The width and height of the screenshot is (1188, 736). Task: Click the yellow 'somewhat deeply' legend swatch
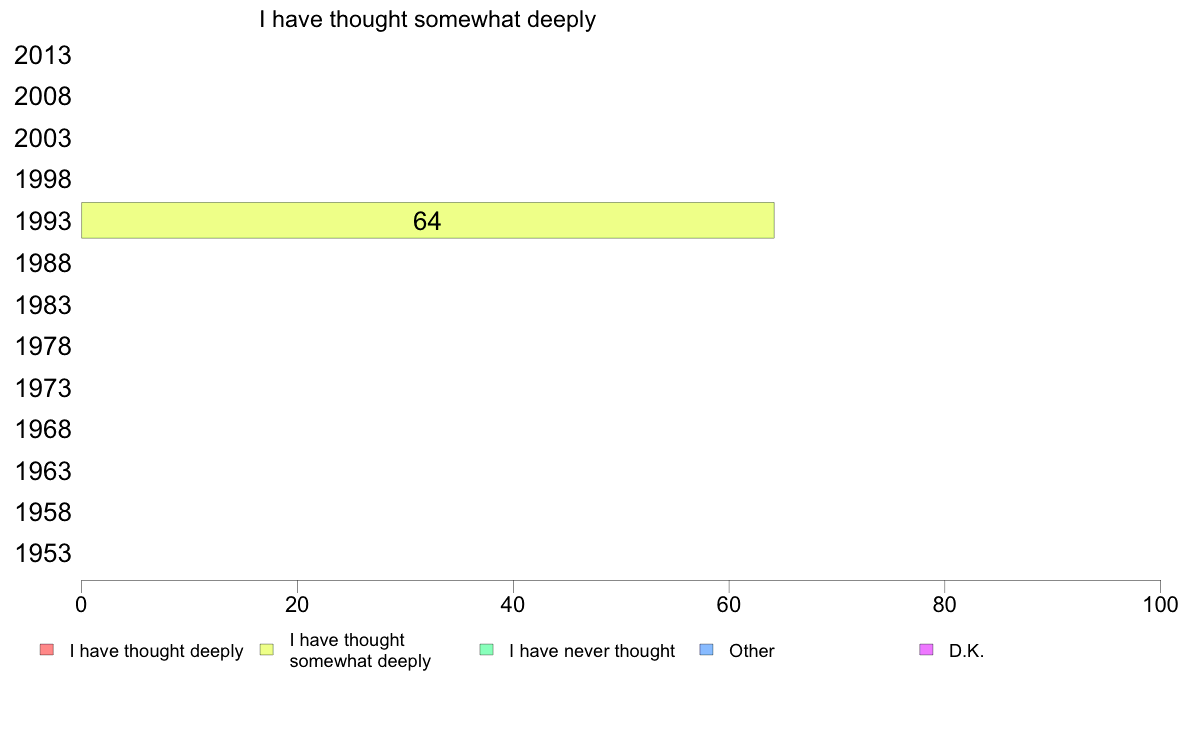267,650
